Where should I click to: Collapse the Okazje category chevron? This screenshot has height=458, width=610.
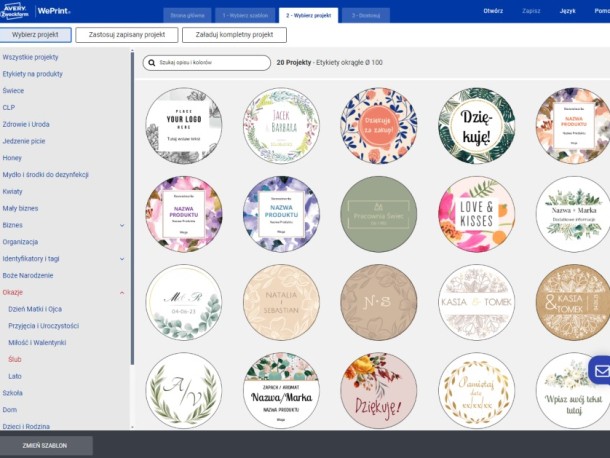(x=122, y=293)
